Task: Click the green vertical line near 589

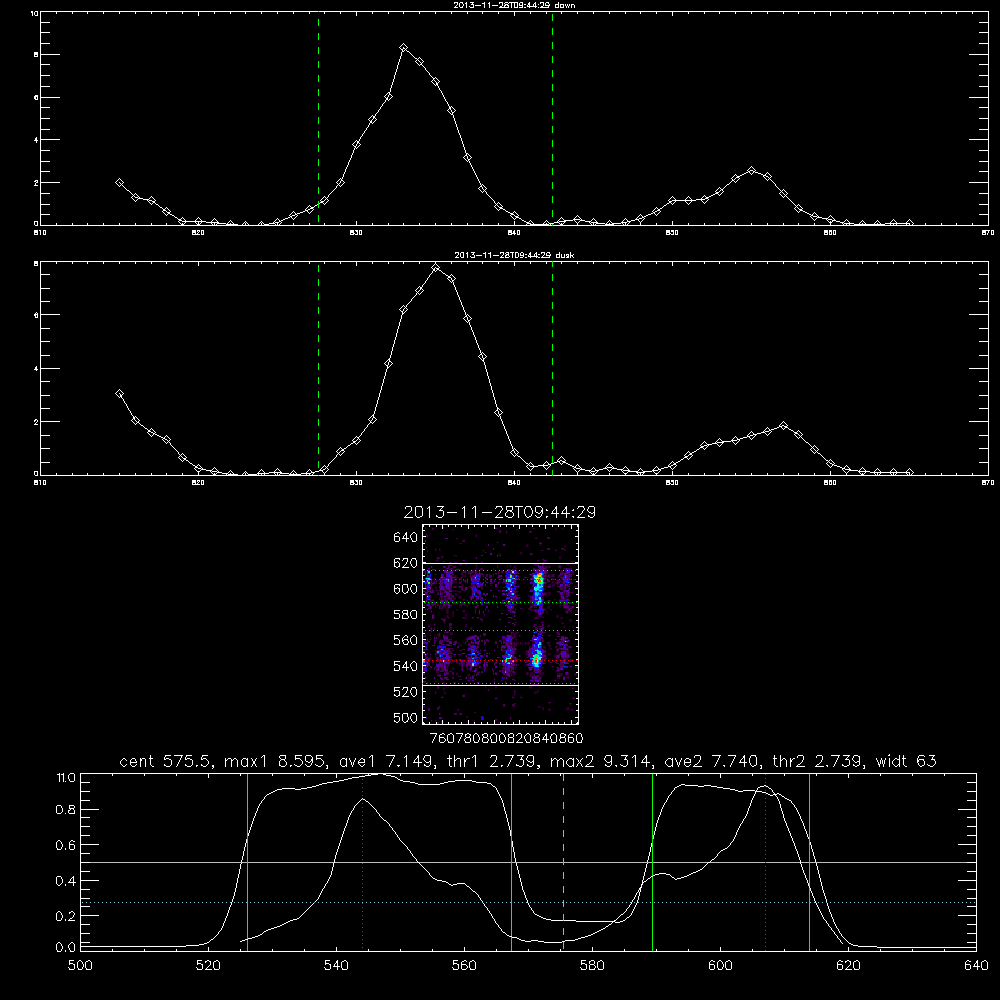Action: (x=652, y=862)
